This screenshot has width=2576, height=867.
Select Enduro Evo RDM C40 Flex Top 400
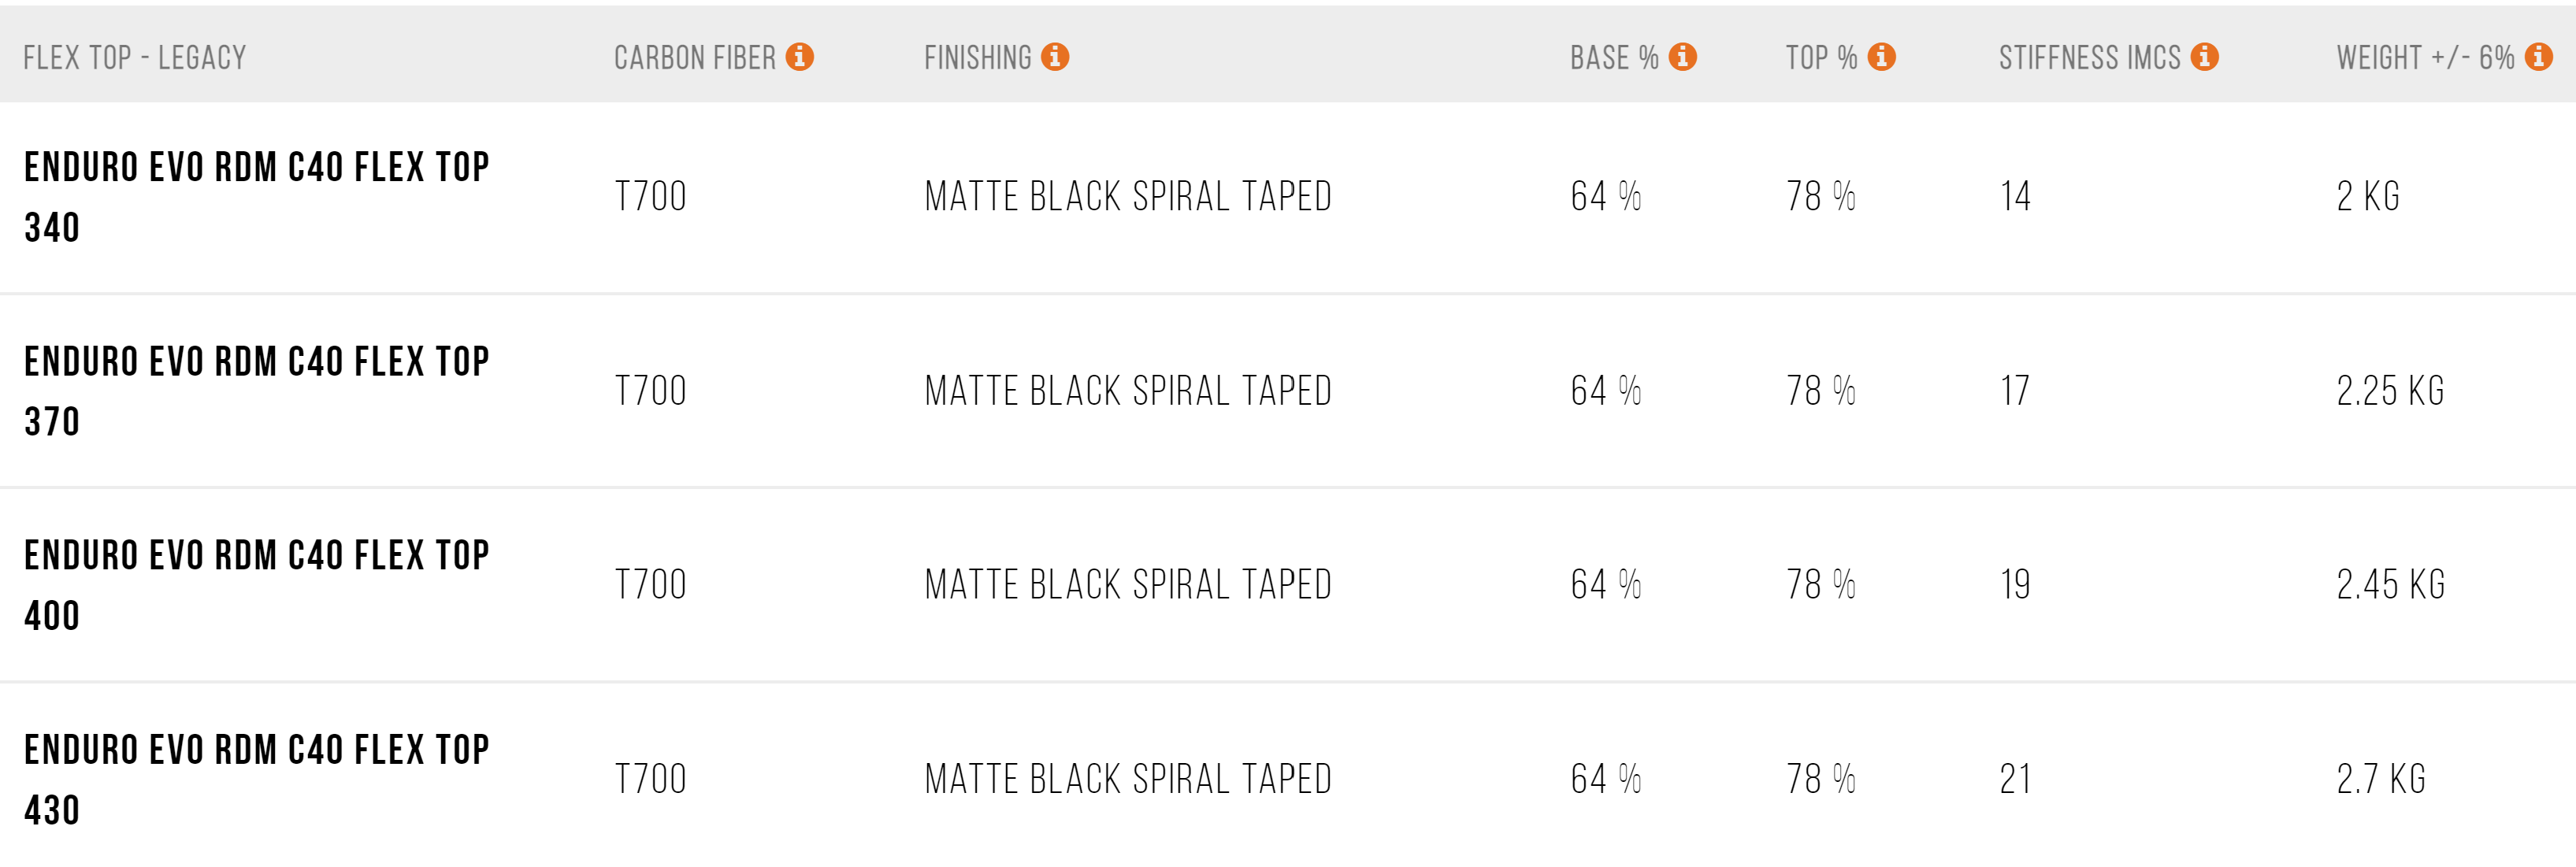tap(257, 585)
